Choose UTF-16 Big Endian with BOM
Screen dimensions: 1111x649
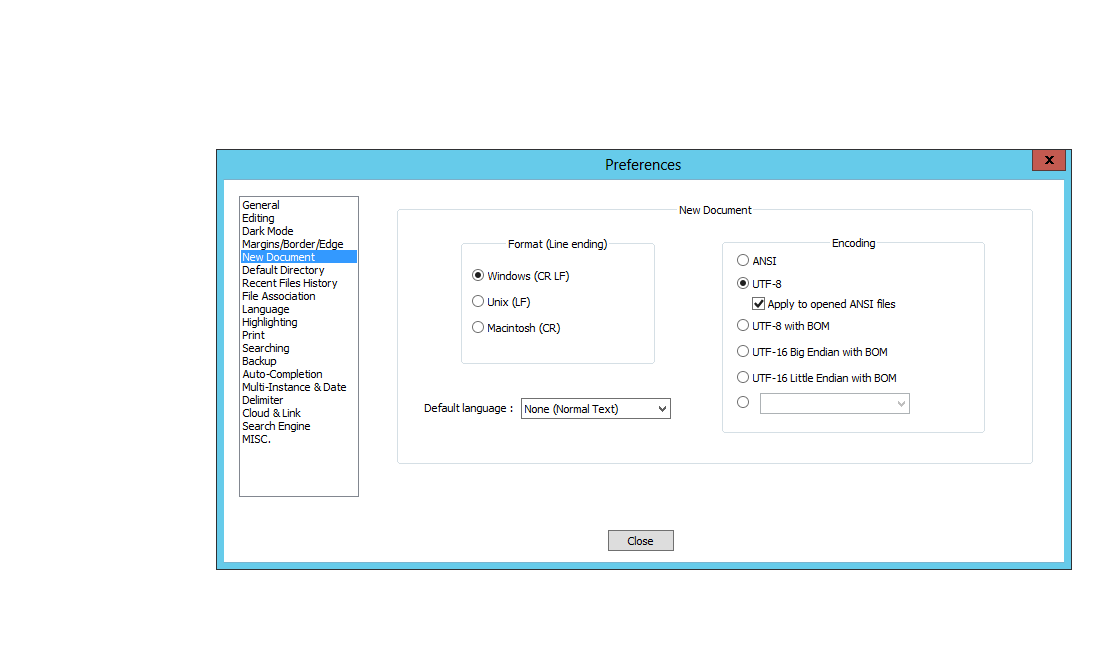743,351
